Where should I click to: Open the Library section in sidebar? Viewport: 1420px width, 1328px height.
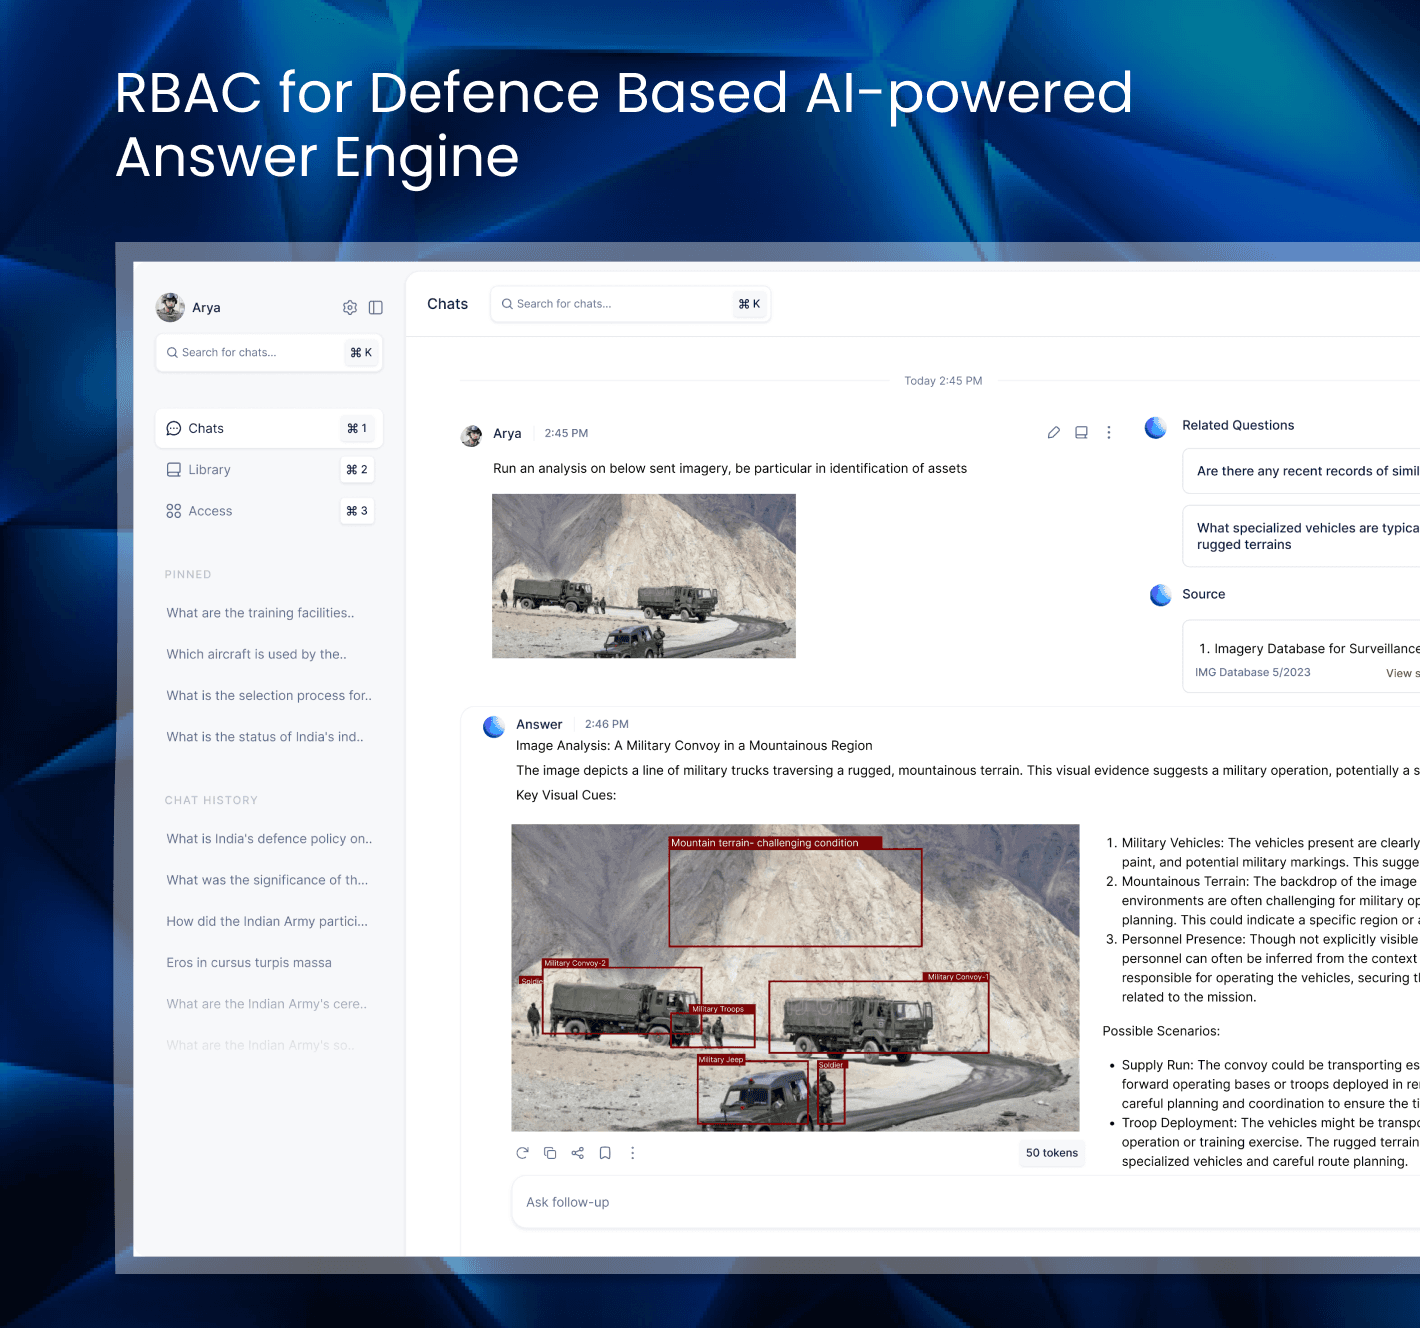point(270,470)
